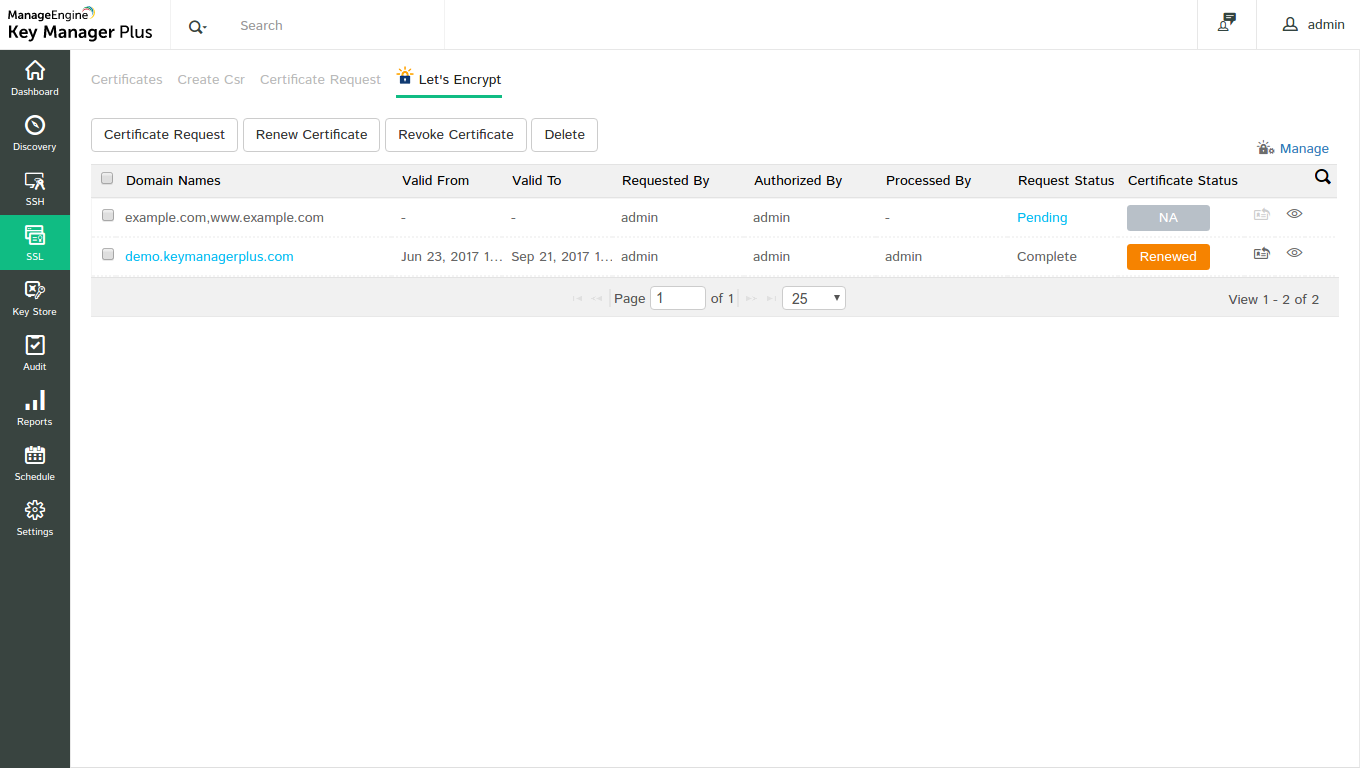Click the admin user profile icon
1360x768 pixels.
point(1290,24)
